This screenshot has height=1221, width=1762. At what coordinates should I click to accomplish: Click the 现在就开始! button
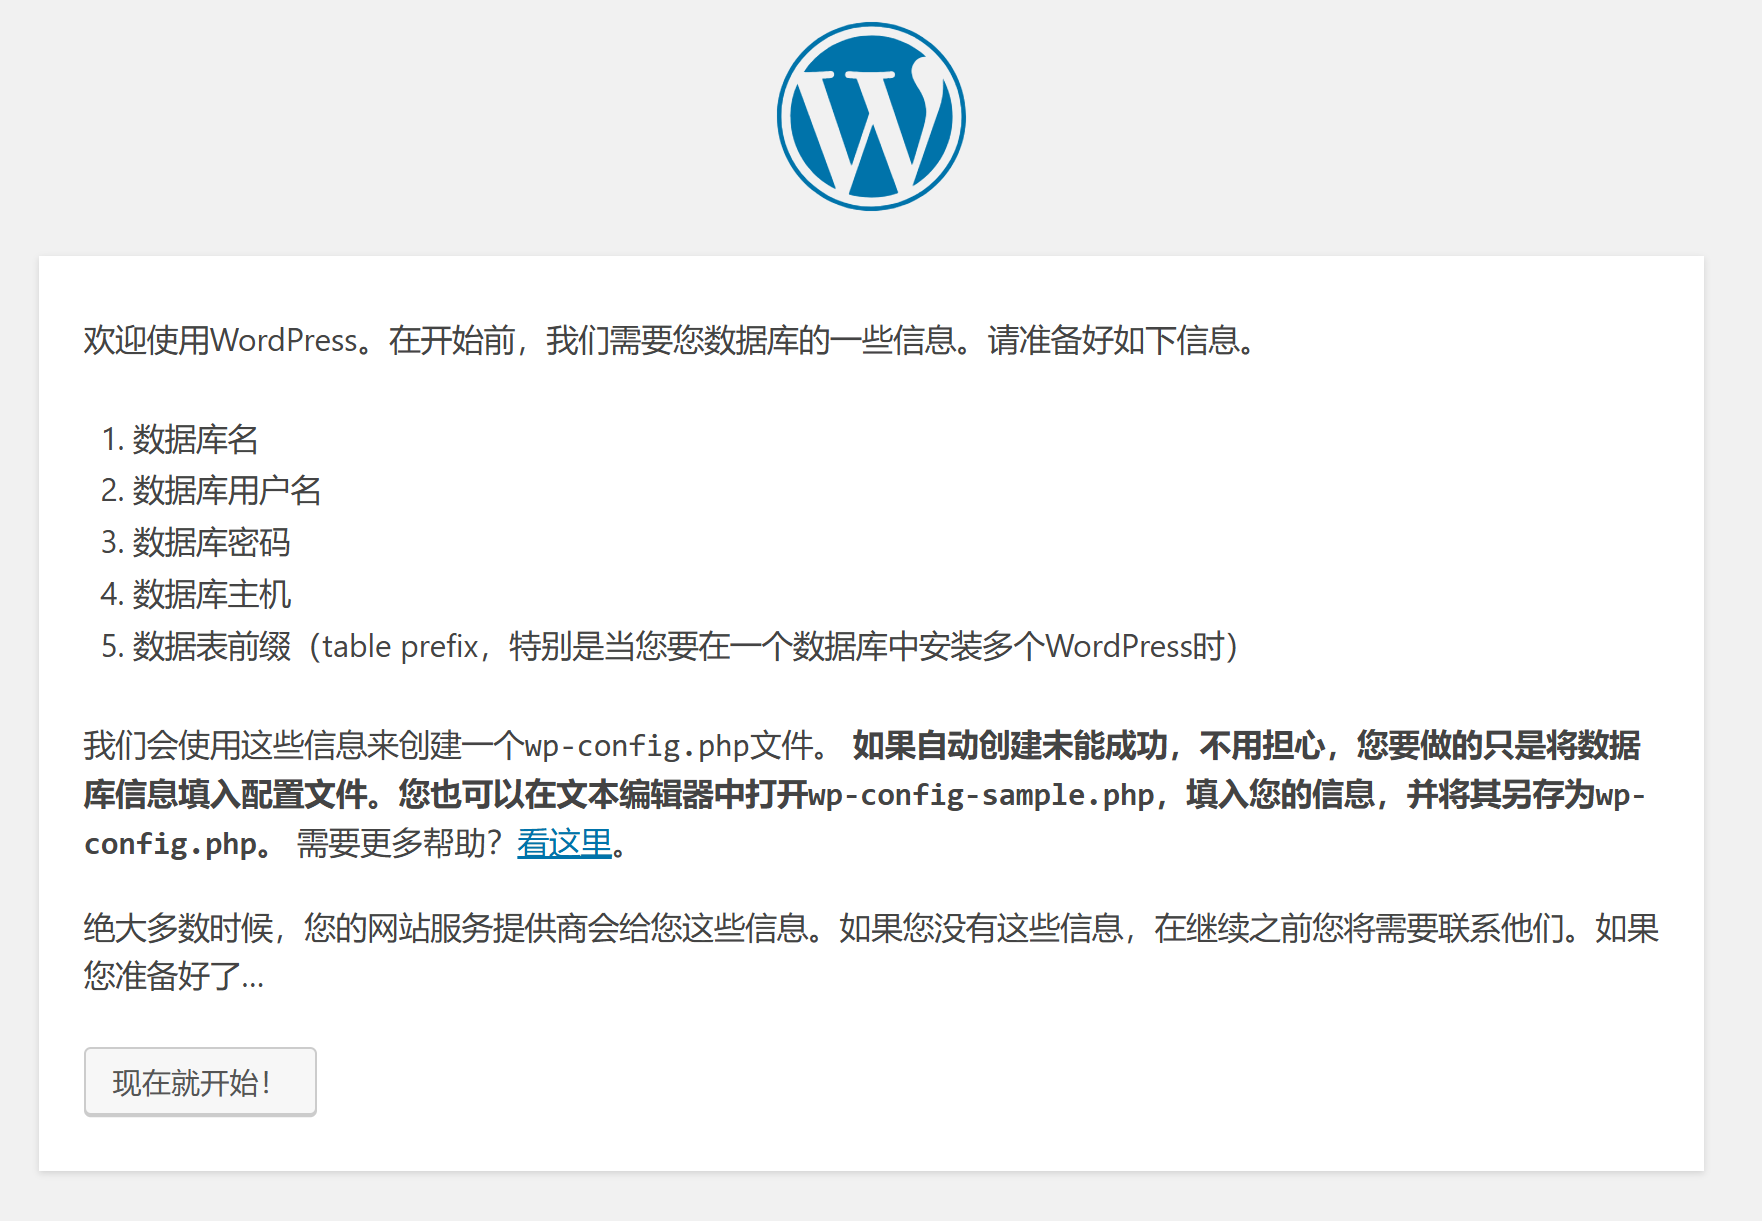200,1082
